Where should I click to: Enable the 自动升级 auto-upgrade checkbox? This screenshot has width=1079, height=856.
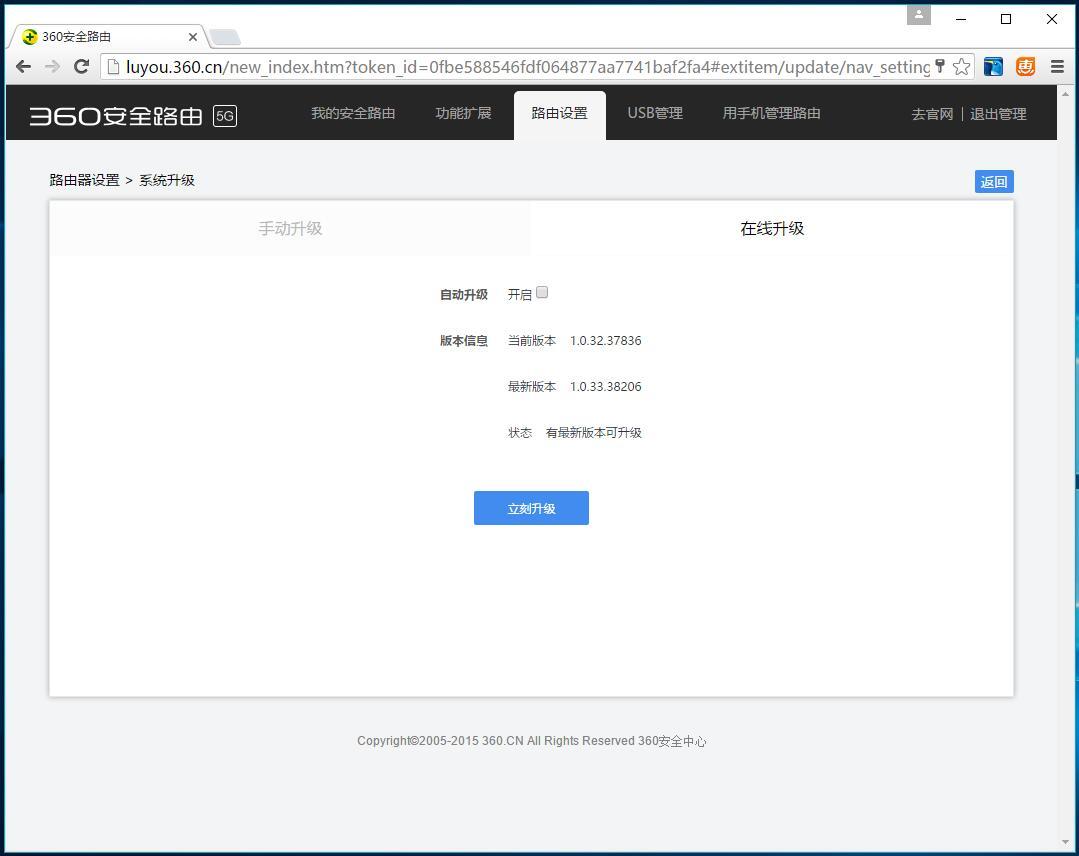tap(541, 292)
